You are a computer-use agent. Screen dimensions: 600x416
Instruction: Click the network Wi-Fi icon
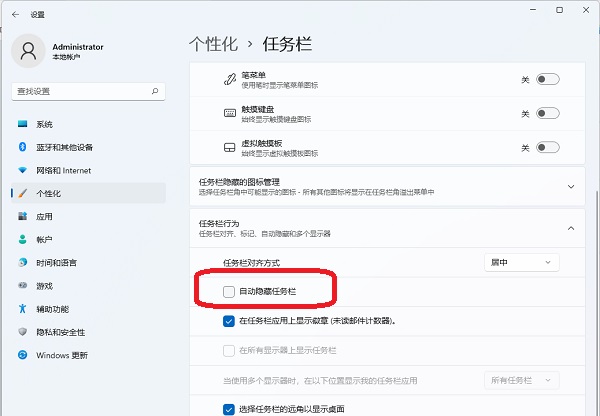click(x=23, y=170)
